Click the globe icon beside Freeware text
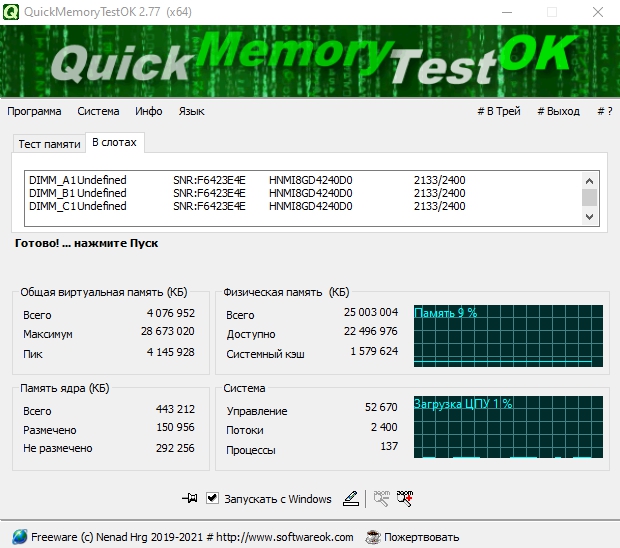Viewport: 620px width, 548px height. (20, 537)
